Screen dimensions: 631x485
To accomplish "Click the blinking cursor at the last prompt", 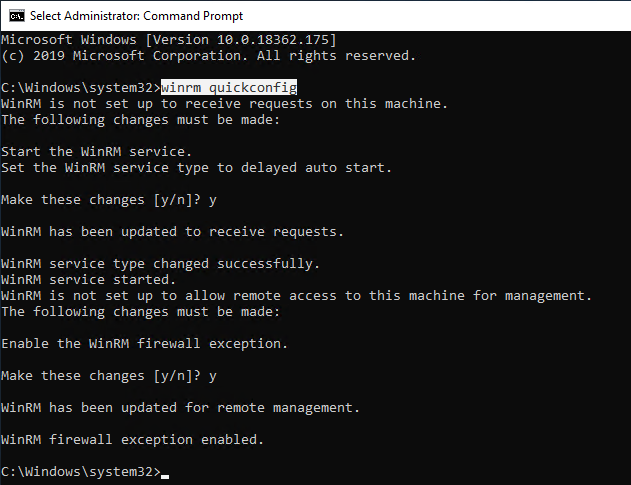I will coord(165,476).
